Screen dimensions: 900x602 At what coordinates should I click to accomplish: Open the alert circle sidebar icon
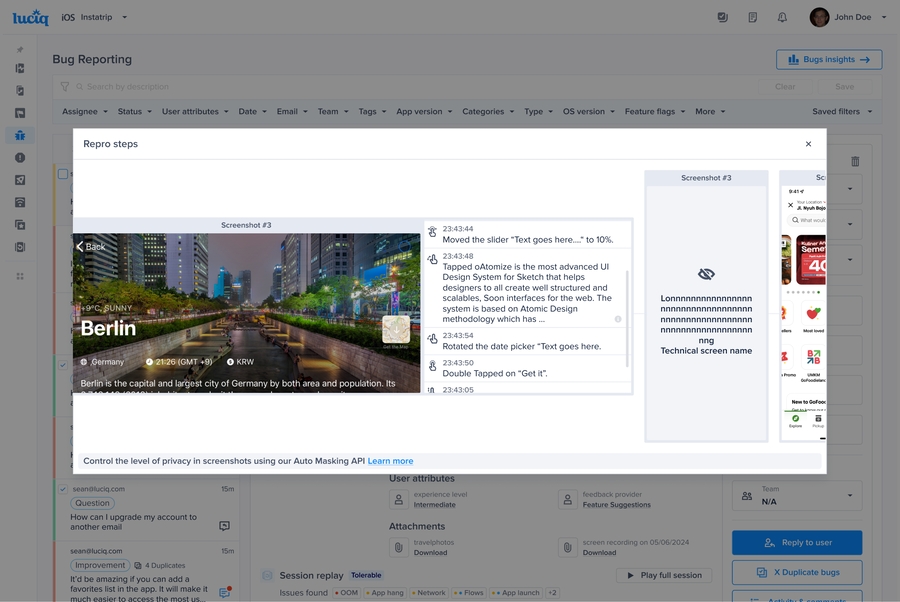point(20,158)
